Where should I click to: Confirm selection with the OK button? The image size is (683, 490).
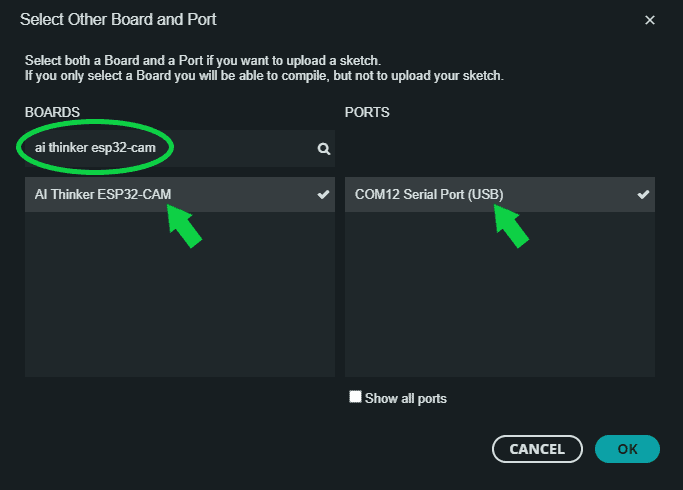click(x=627, y=449)
